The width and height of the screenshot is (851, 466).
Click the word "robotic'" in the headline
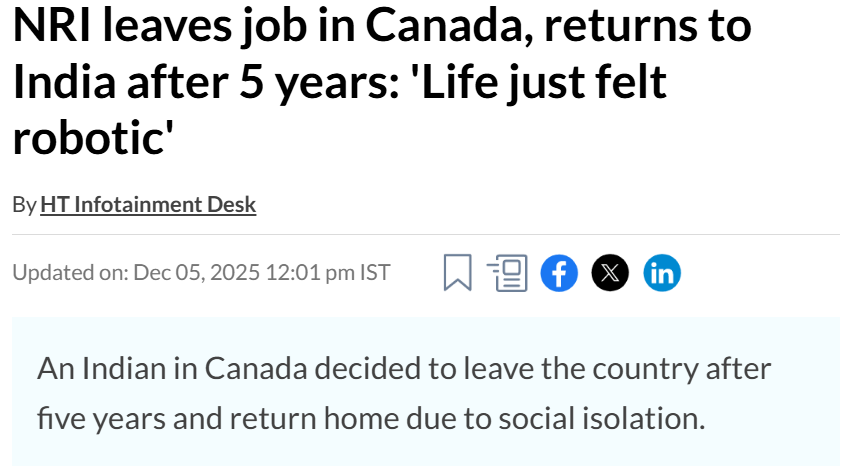[88, 138]
